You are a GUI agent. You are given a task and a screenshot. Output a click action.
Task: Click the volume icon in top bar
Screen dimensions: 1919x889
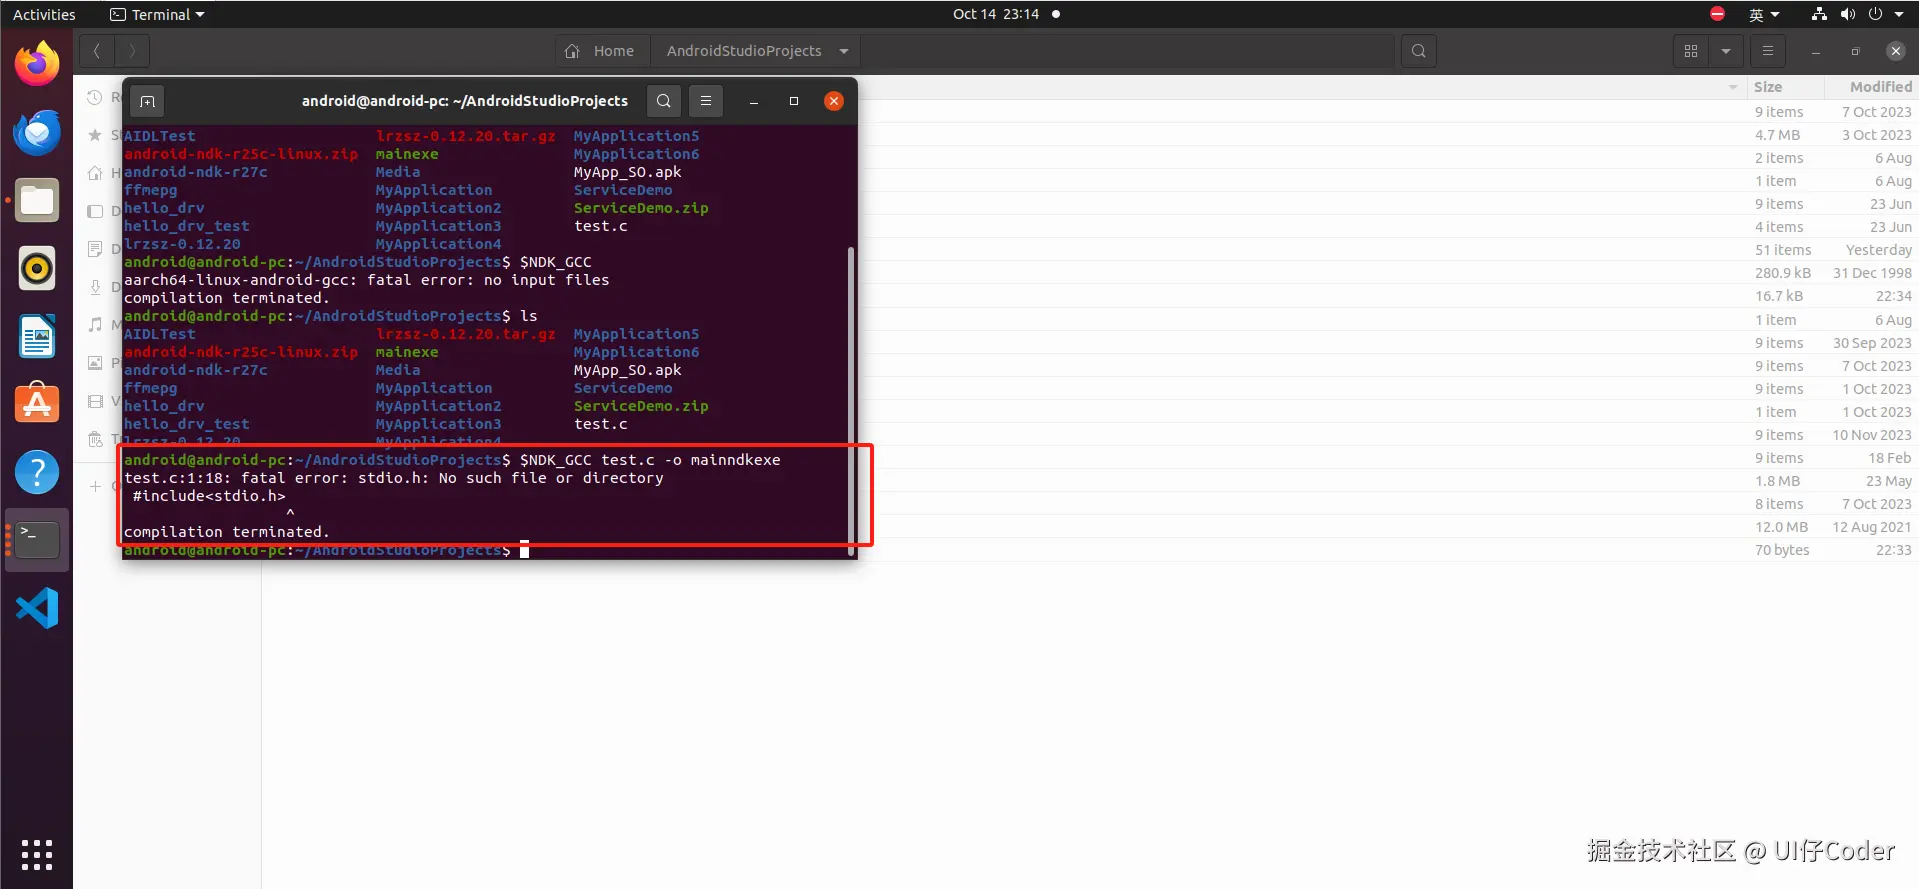click(x=1847, y=14)
